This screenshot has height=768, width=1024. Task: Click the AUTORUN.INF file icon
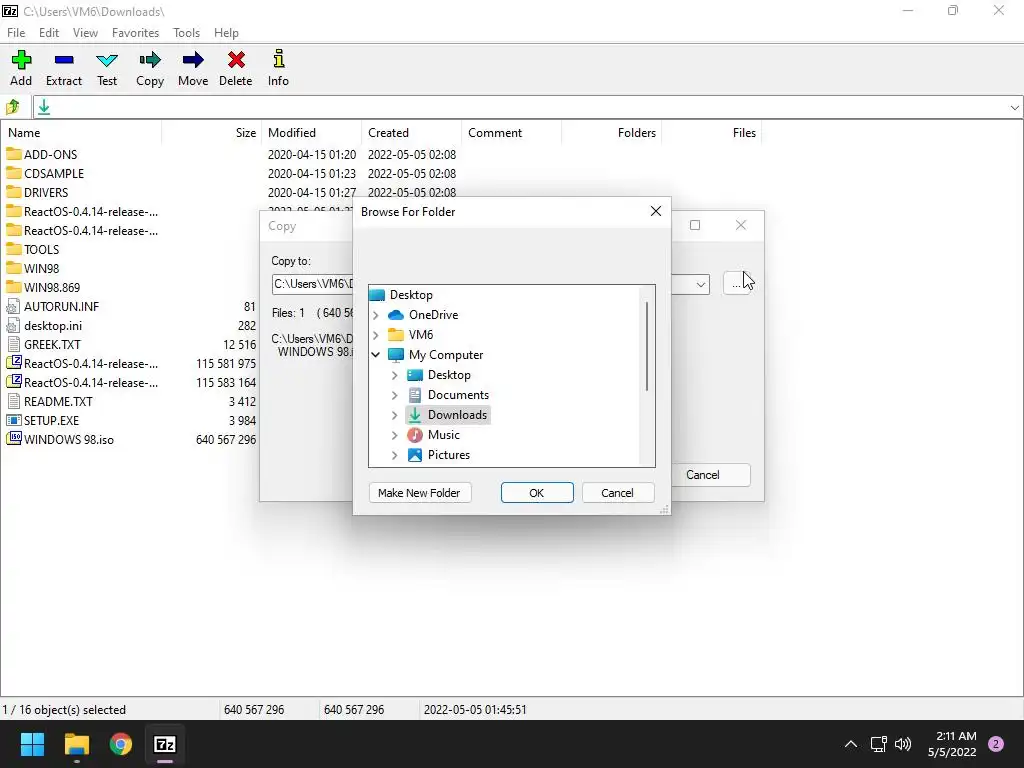pyautogui.click(x=13, y=306)
